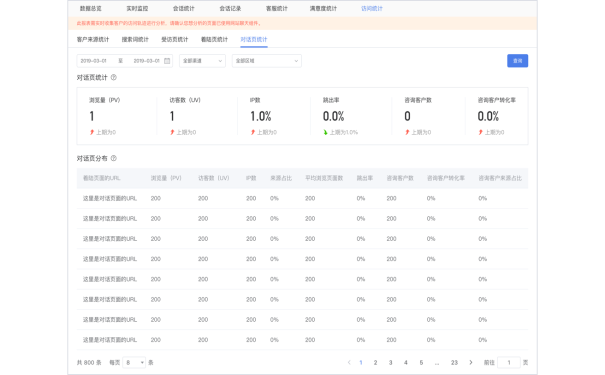Image resolution: width=605 pixels, height=375 pixels.
Task: Click the 咨询客户数 table column header
Action: [400, 178]
